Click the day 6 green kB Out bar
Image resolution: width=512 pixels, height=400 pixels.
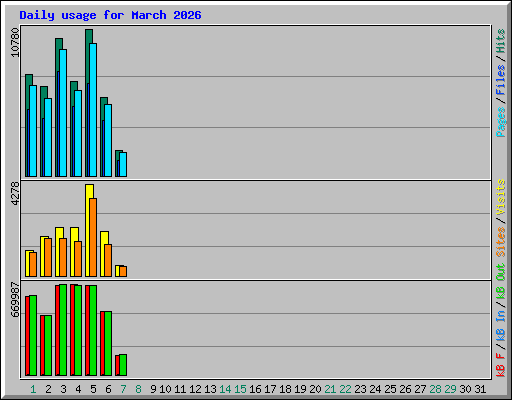click(108, 343)
